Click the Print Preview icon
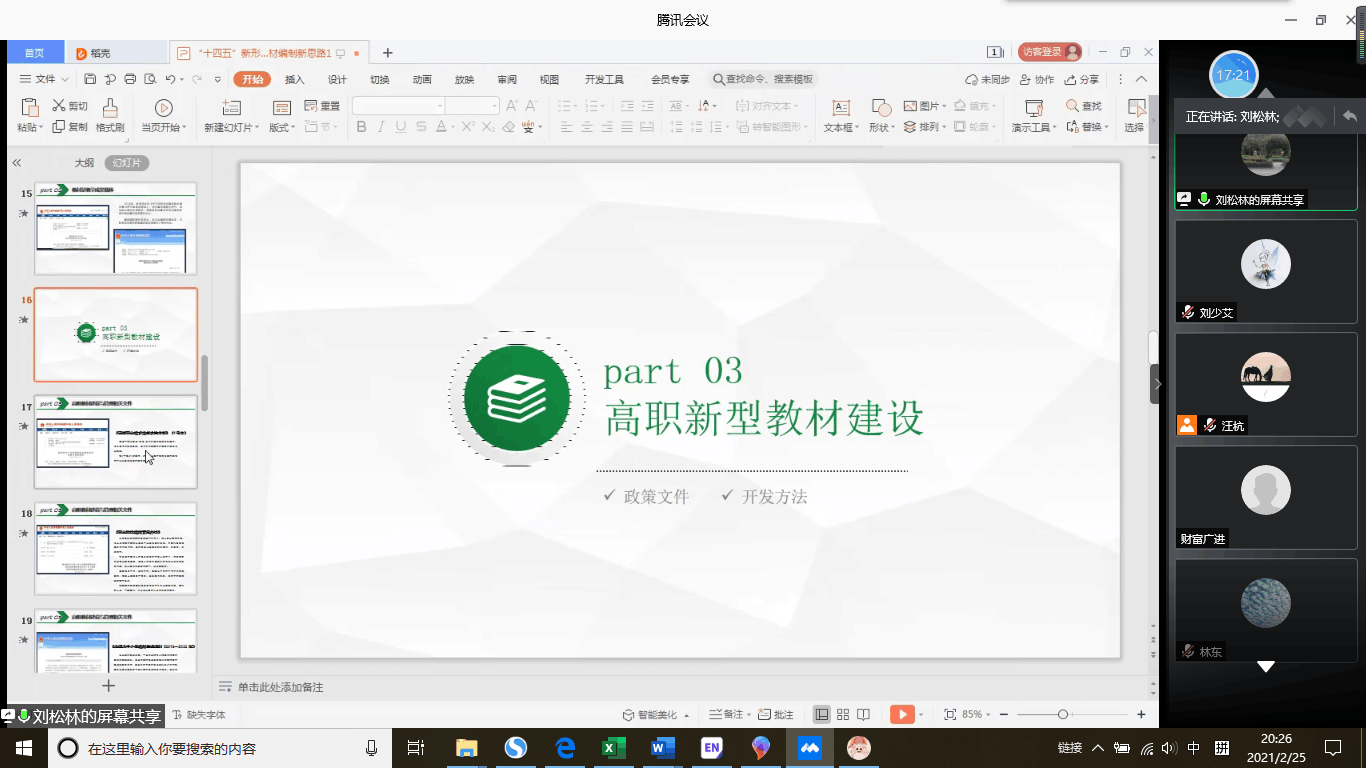Screen dimensions: 1366x768 (150, 80)
